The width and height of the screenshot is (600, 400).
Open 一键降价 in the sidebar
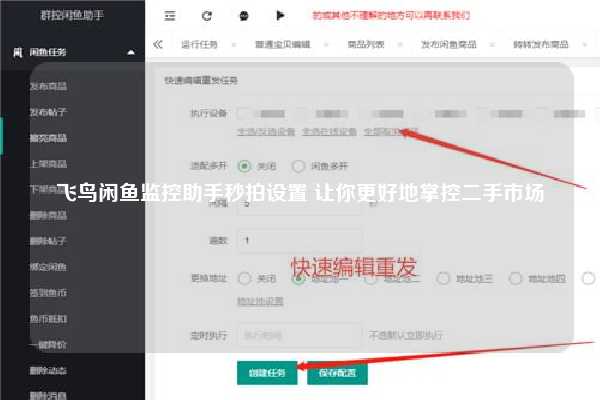(x=49, y=345)
